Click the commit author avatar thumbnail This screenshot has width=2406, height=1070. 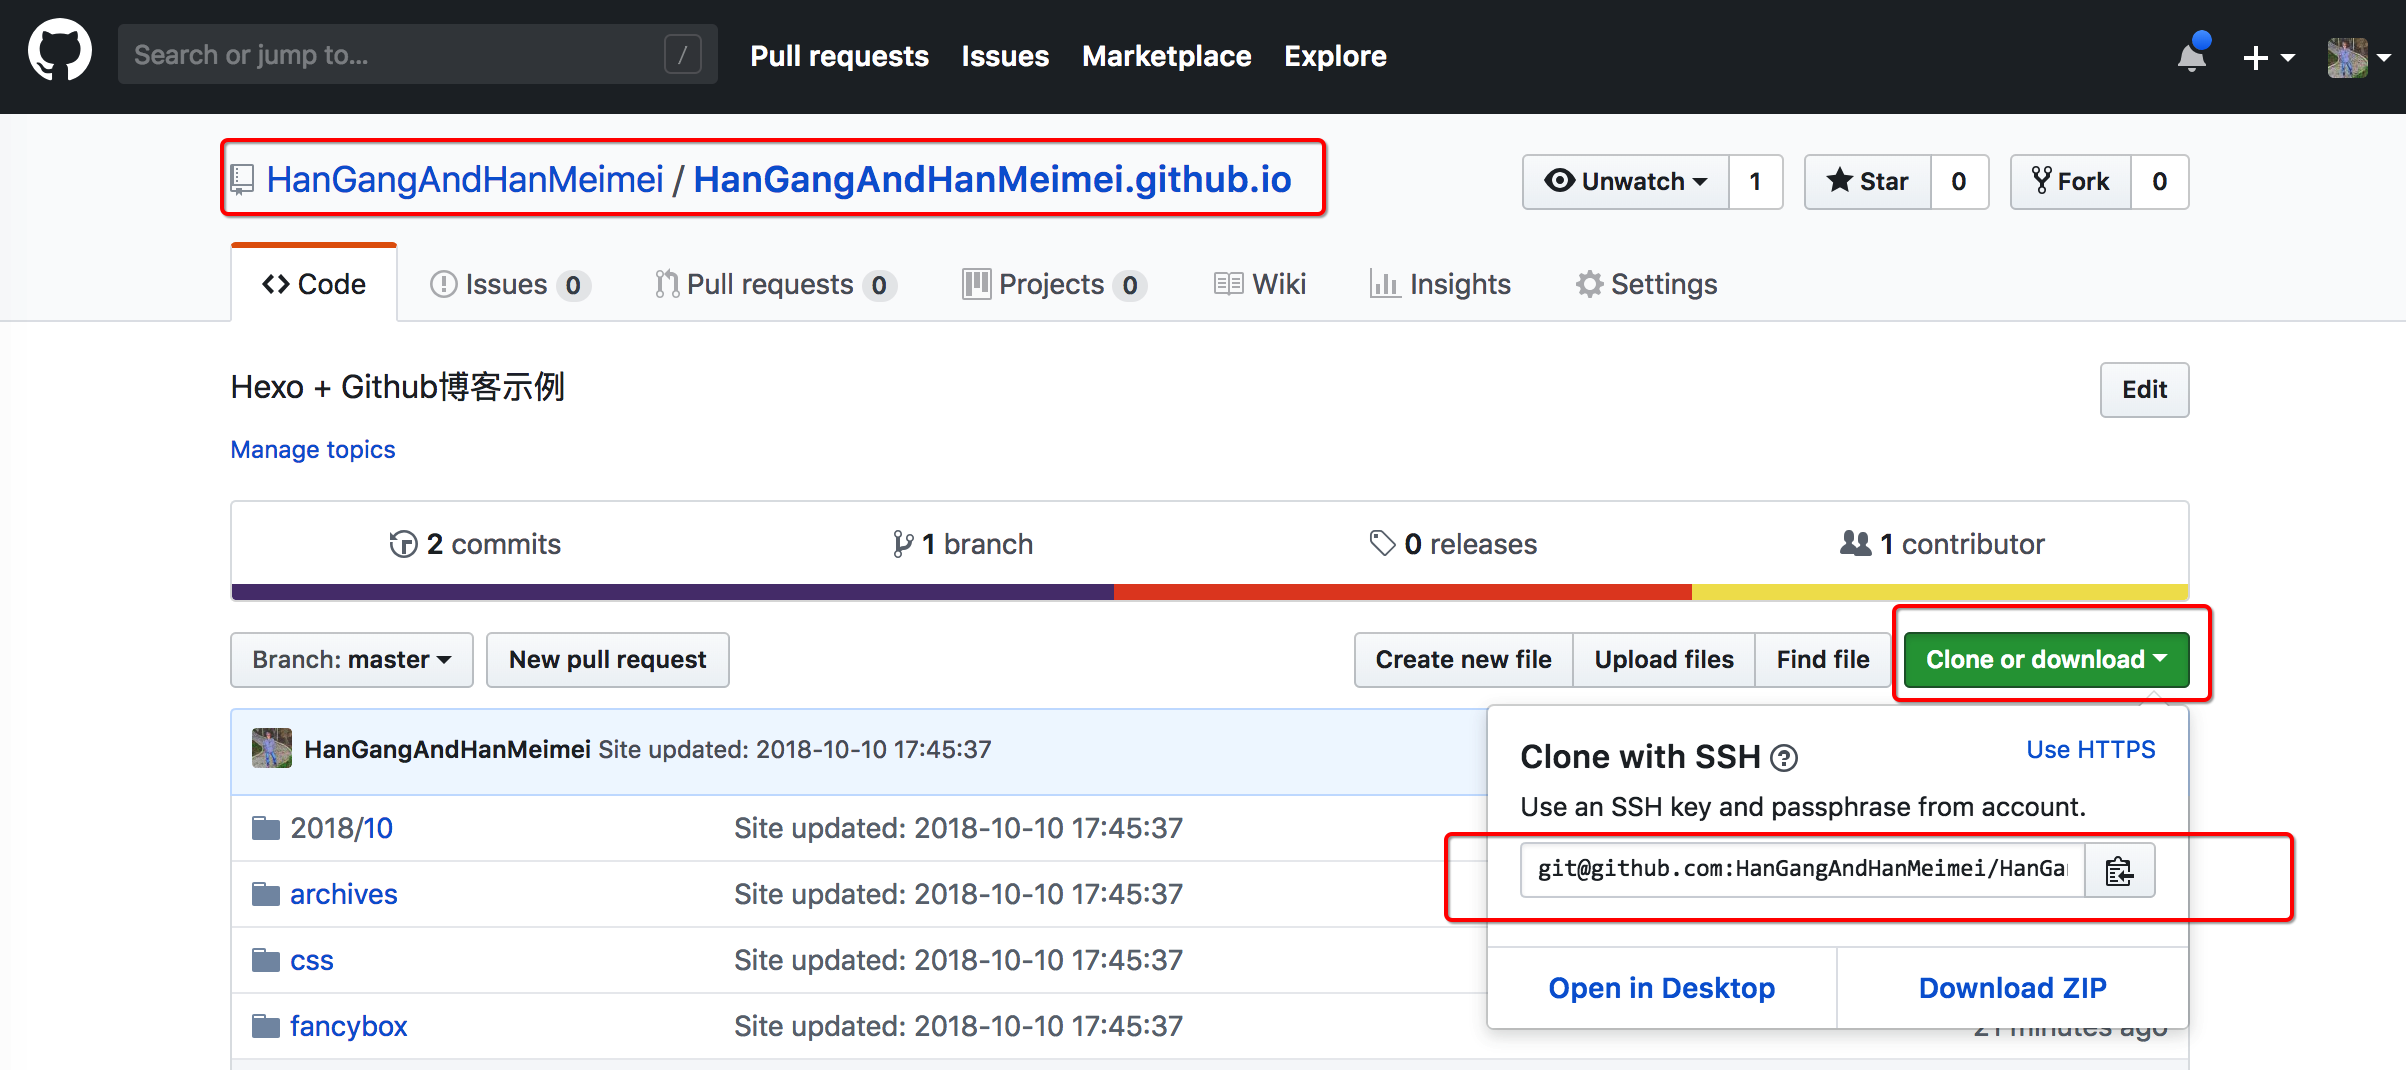(x=272, y=748)
